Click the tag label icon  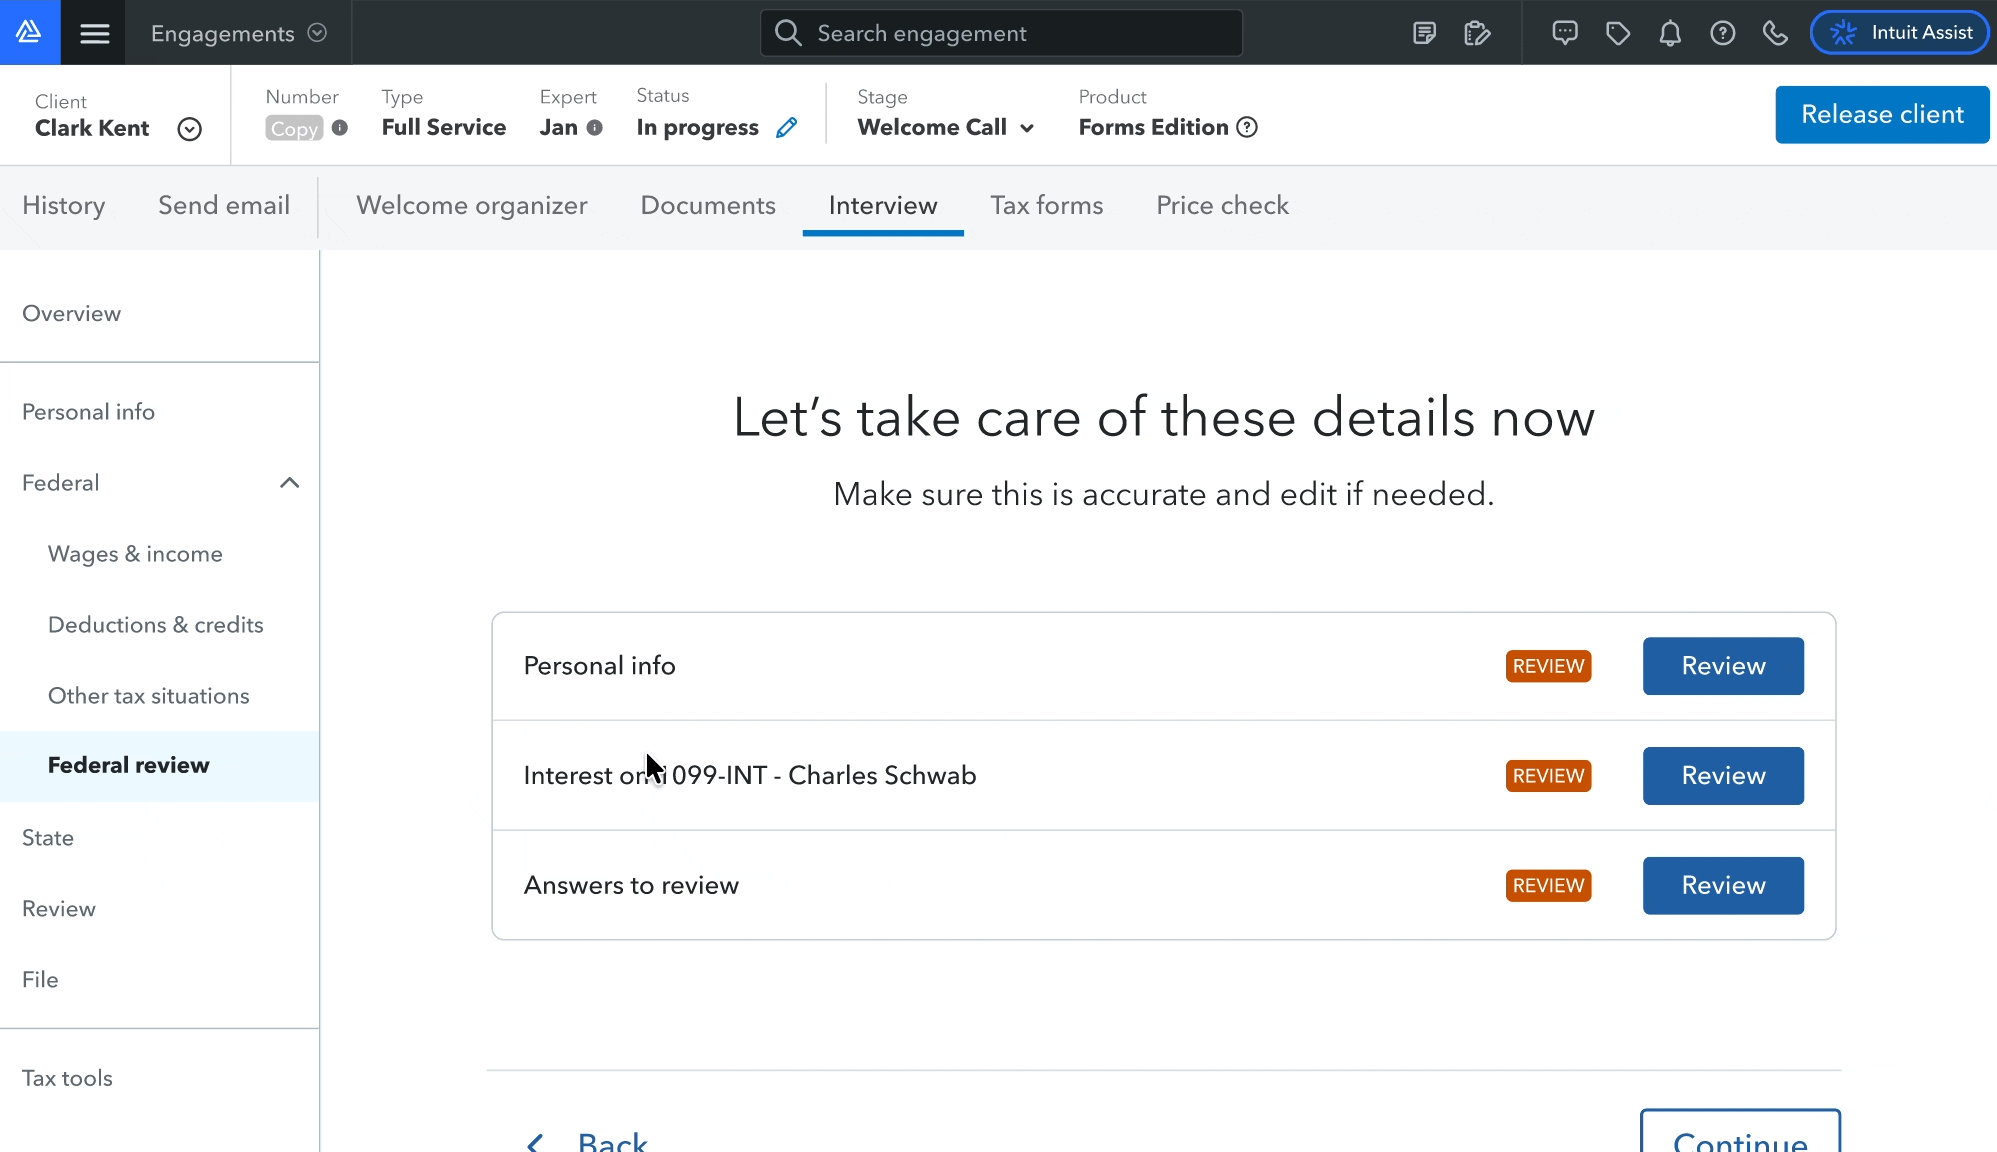pyautogui.click(x=1618, y=33)
